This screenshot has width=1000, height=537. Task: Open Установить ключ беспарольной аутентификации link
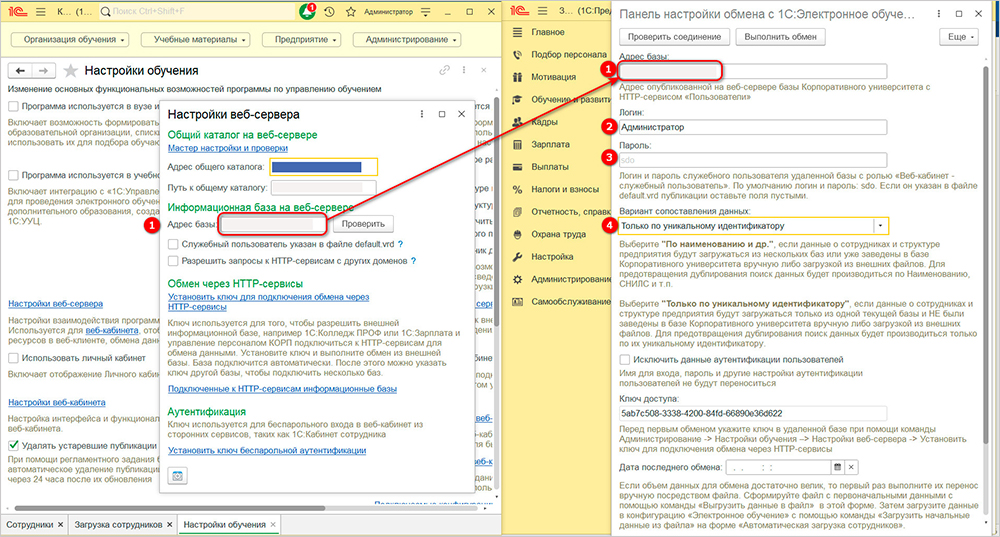point(267,450)
